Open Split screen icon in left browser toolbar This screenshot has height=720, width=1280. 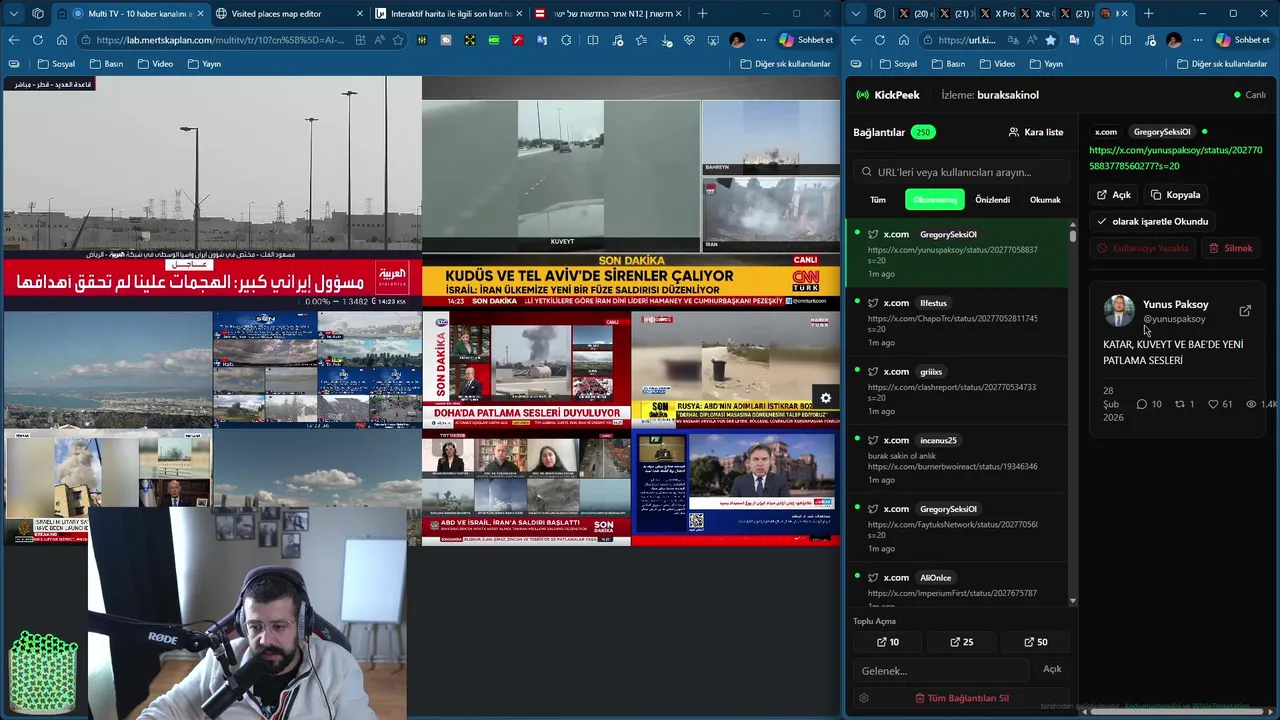pos(593,40)
